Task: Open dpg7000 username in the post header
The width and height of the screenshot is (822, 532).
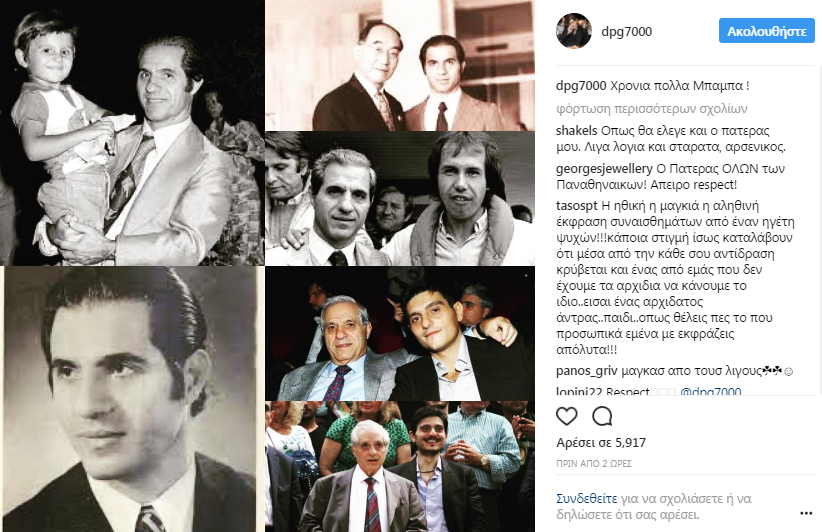Action: (x=626, y=31)
